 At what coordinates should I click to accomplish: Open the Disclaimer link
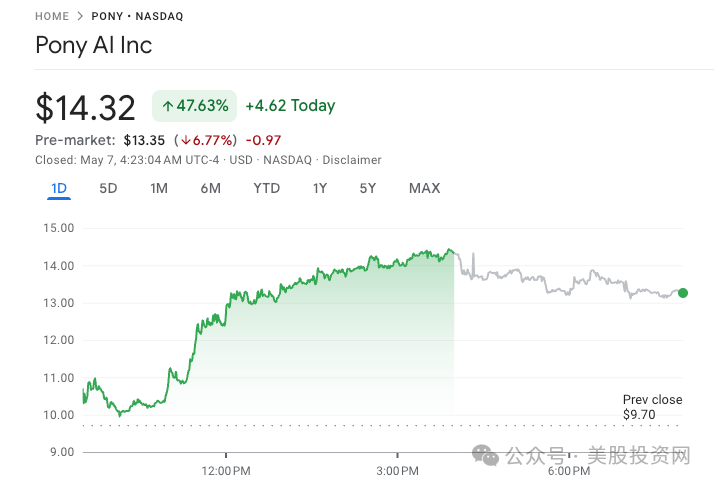tap(353, 160)
